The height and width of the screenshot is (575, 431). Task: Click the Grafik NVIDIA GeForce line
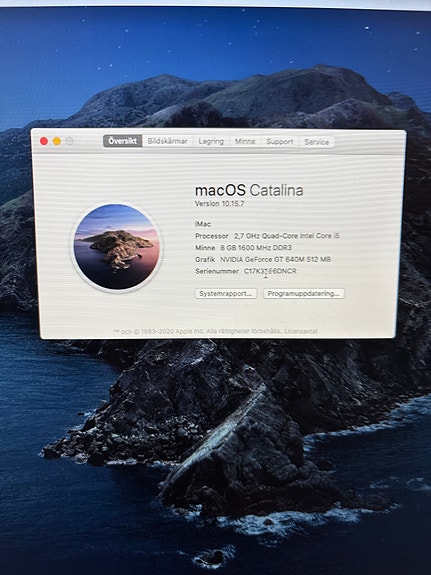pyautogui.click(x=263, y=259)
